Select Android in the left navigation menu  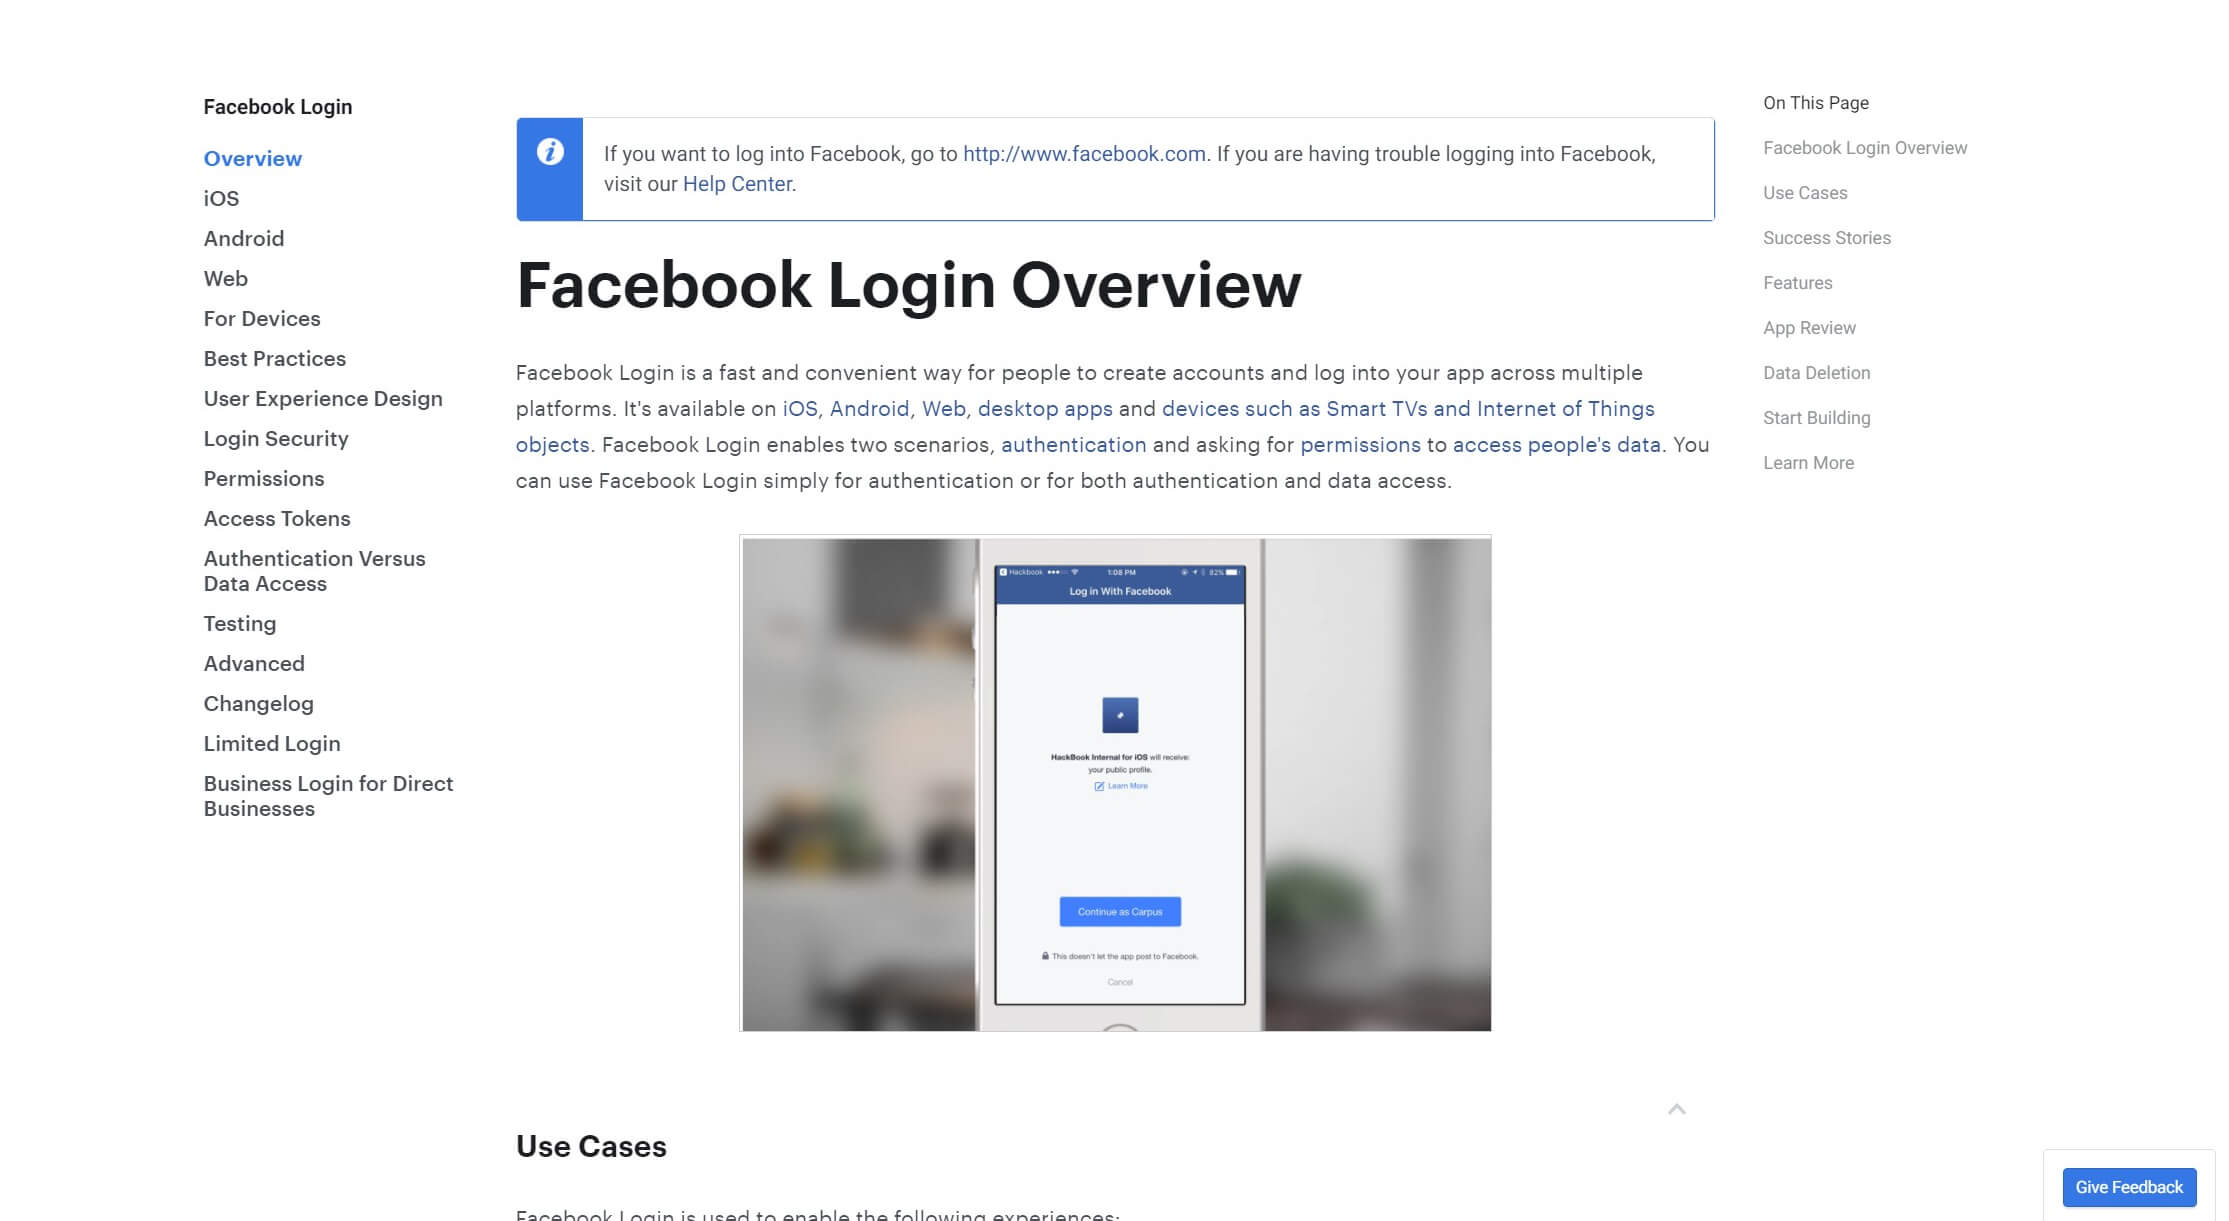[x=243, y=238]
